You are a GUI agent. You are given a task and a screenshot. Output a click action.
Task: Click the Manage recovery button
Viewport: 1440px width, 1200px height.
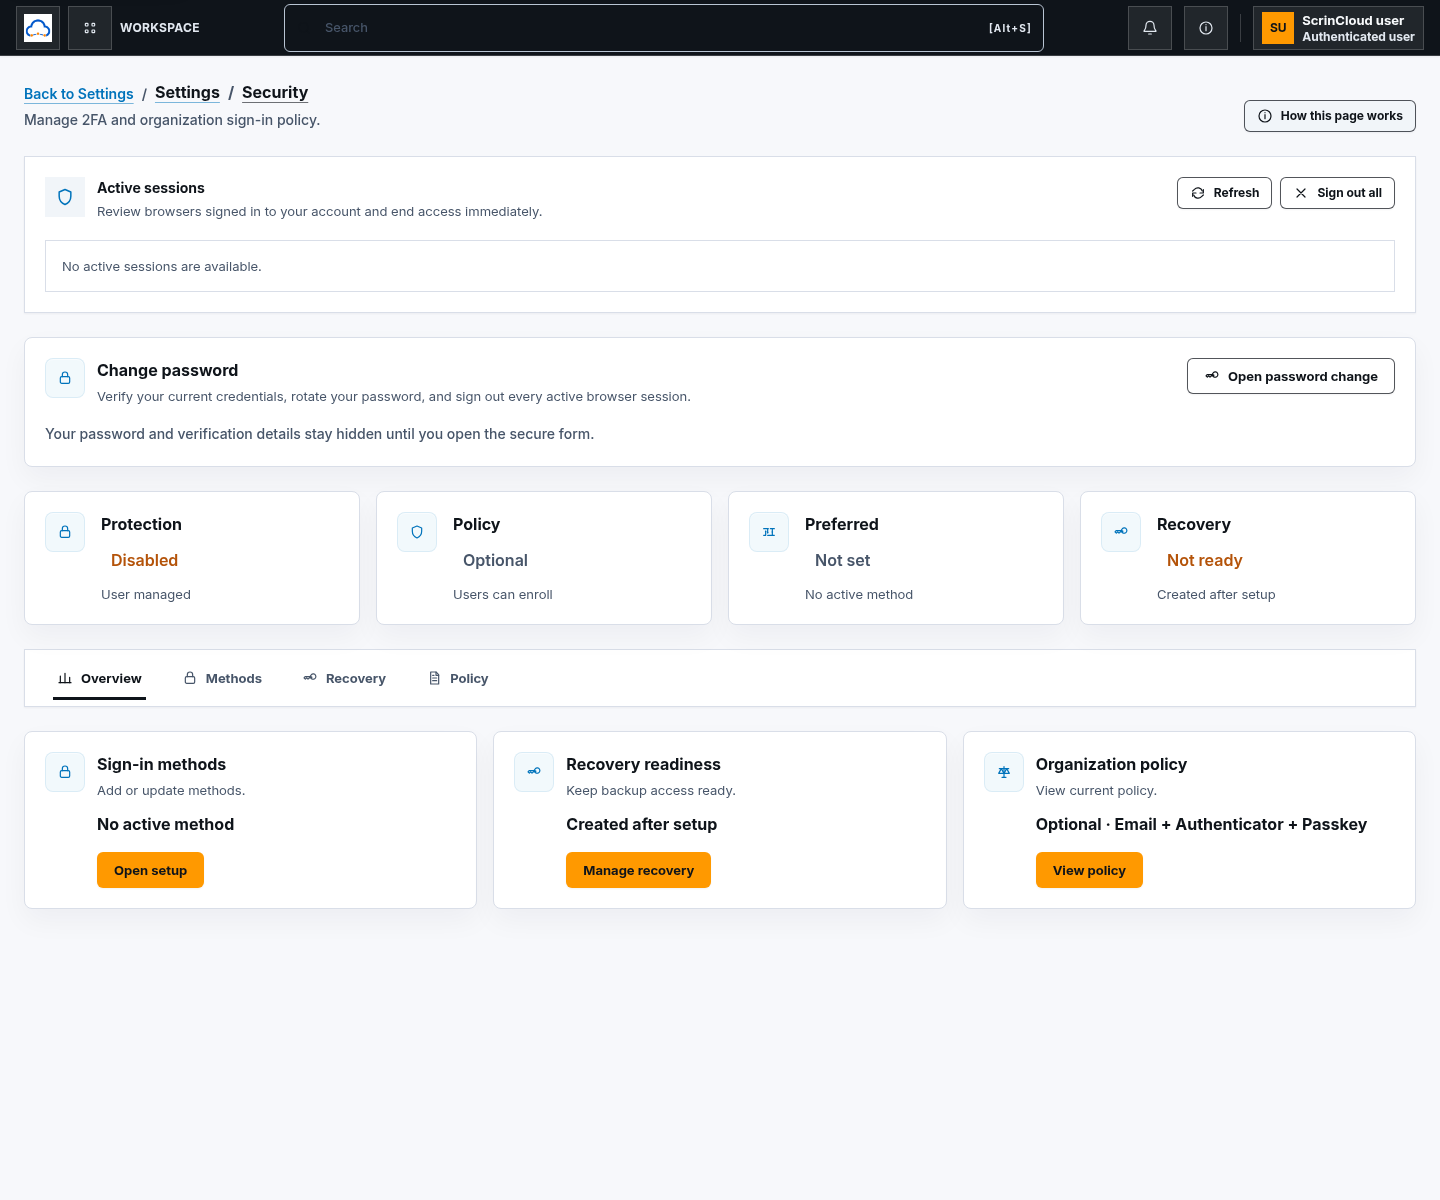click(x=638, y=870)
